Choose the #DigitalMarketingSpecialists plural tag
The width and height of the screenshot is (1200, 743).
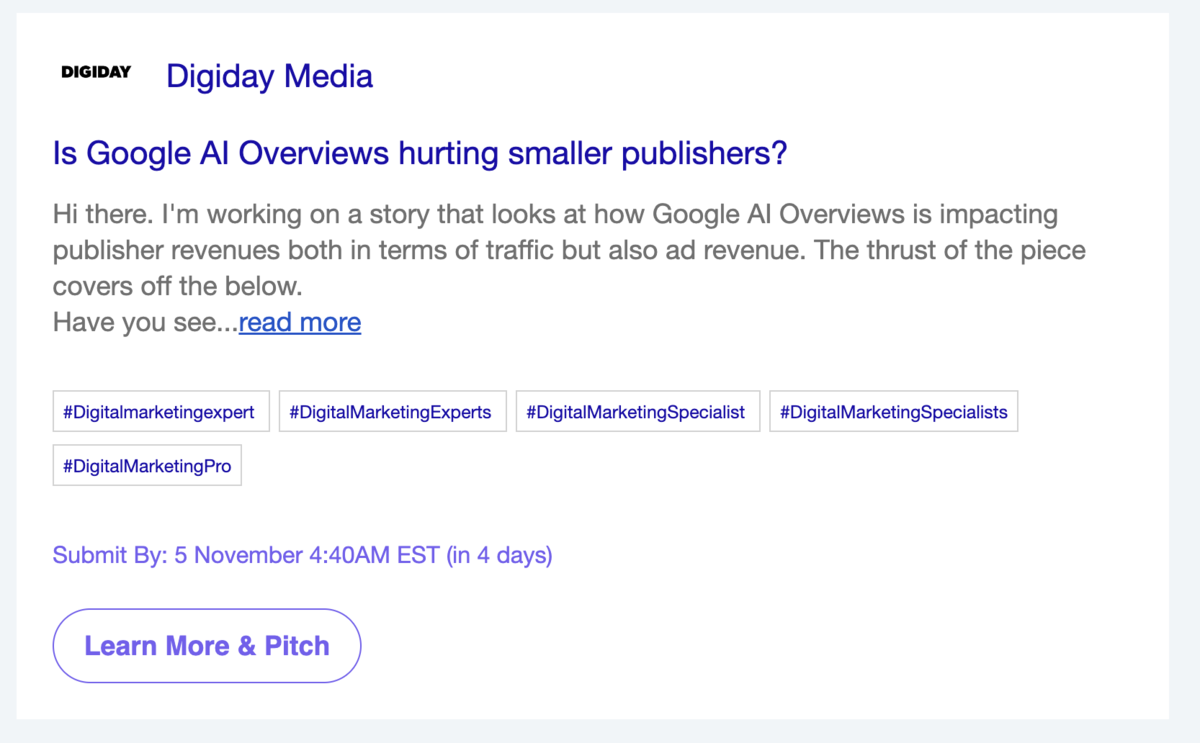[893, 412]
